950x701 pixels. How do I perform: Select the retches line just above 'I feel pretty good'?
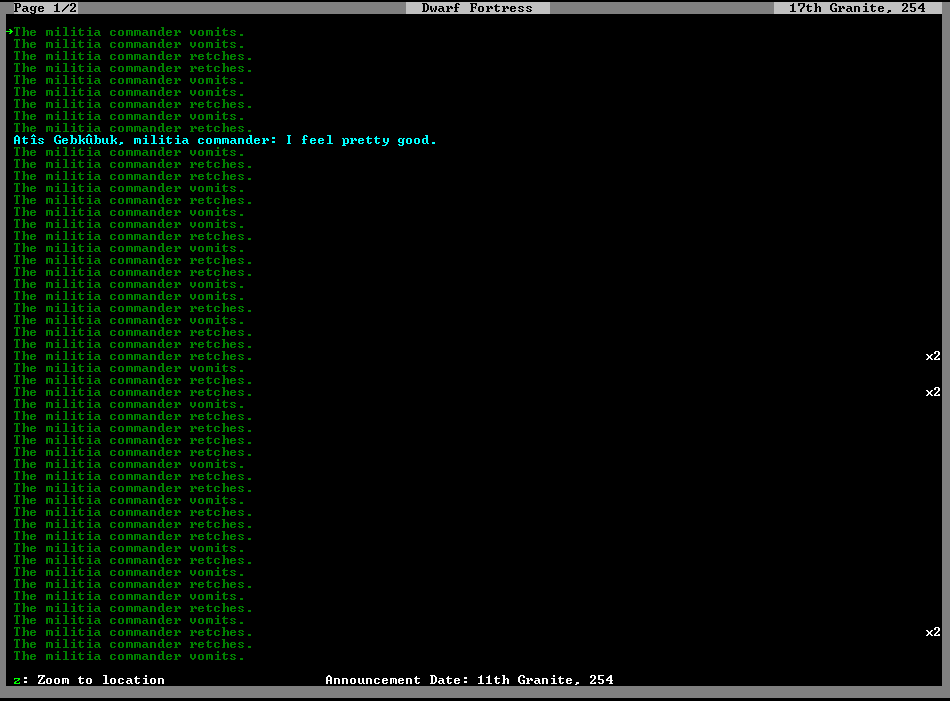pos(133,128)
